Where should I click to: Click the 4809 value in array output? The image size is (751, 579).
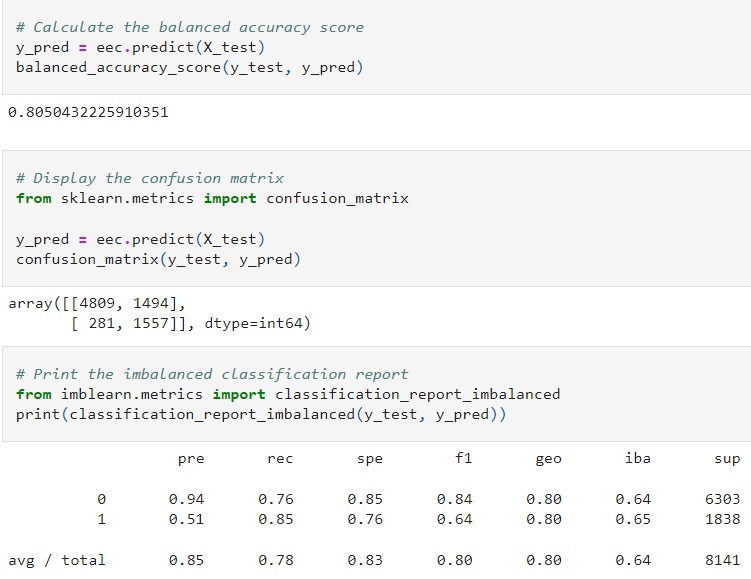tap(91, 303)
